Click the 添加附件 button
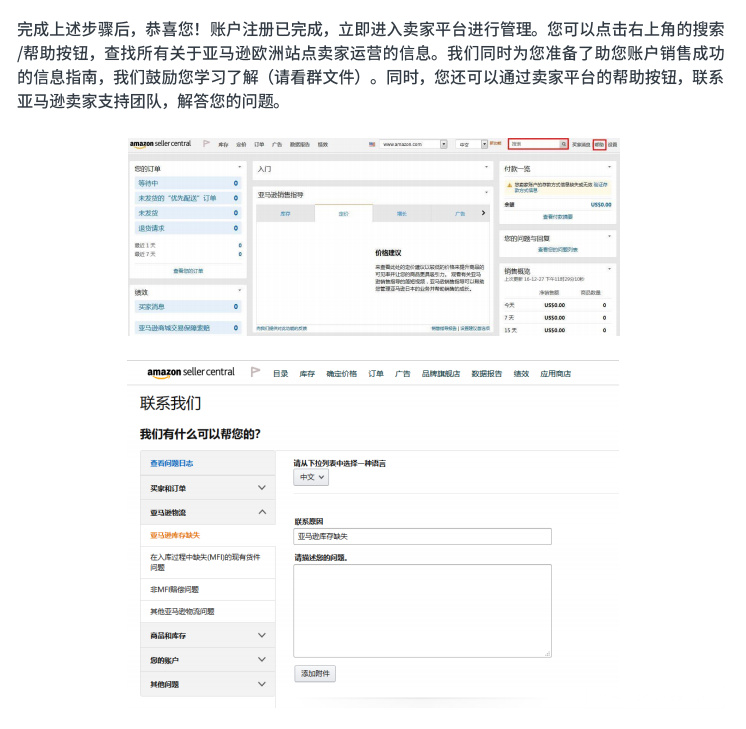Image resolution: width=746 pixels, height=729 pixels. coord(315,673)
